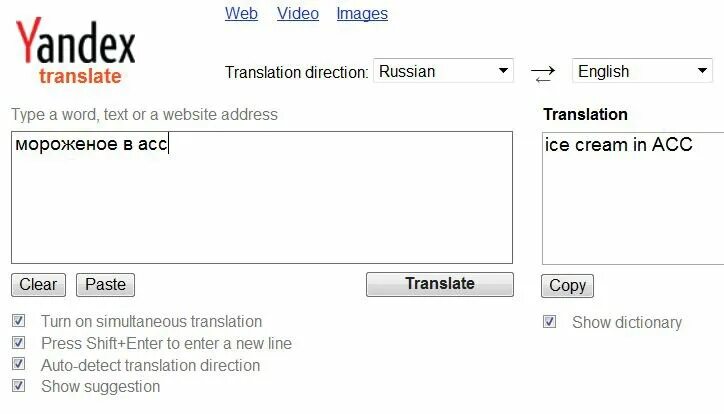Toggle Shift+Enter new line checkbox
The height and width of the screenshot is (414, 724).
[x=18, y=343]
